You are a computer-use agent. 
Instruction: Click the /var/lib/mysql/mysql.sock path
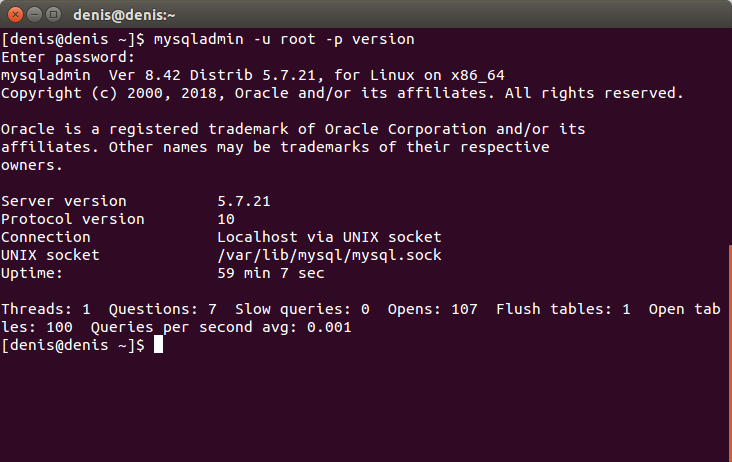pyautogui.click(x=329, y=255)
